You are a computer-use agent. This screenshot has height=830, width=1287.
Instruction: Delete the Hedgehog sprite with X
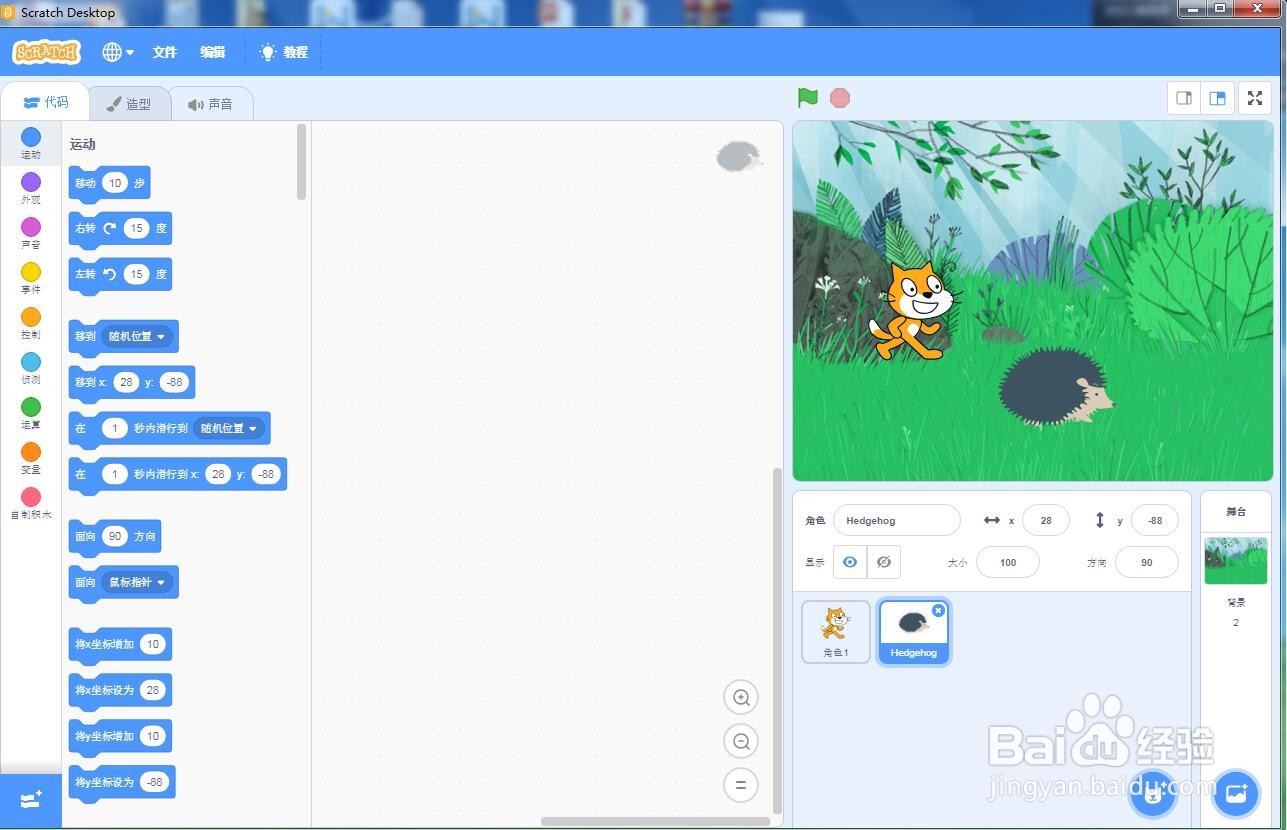[938, 610]
